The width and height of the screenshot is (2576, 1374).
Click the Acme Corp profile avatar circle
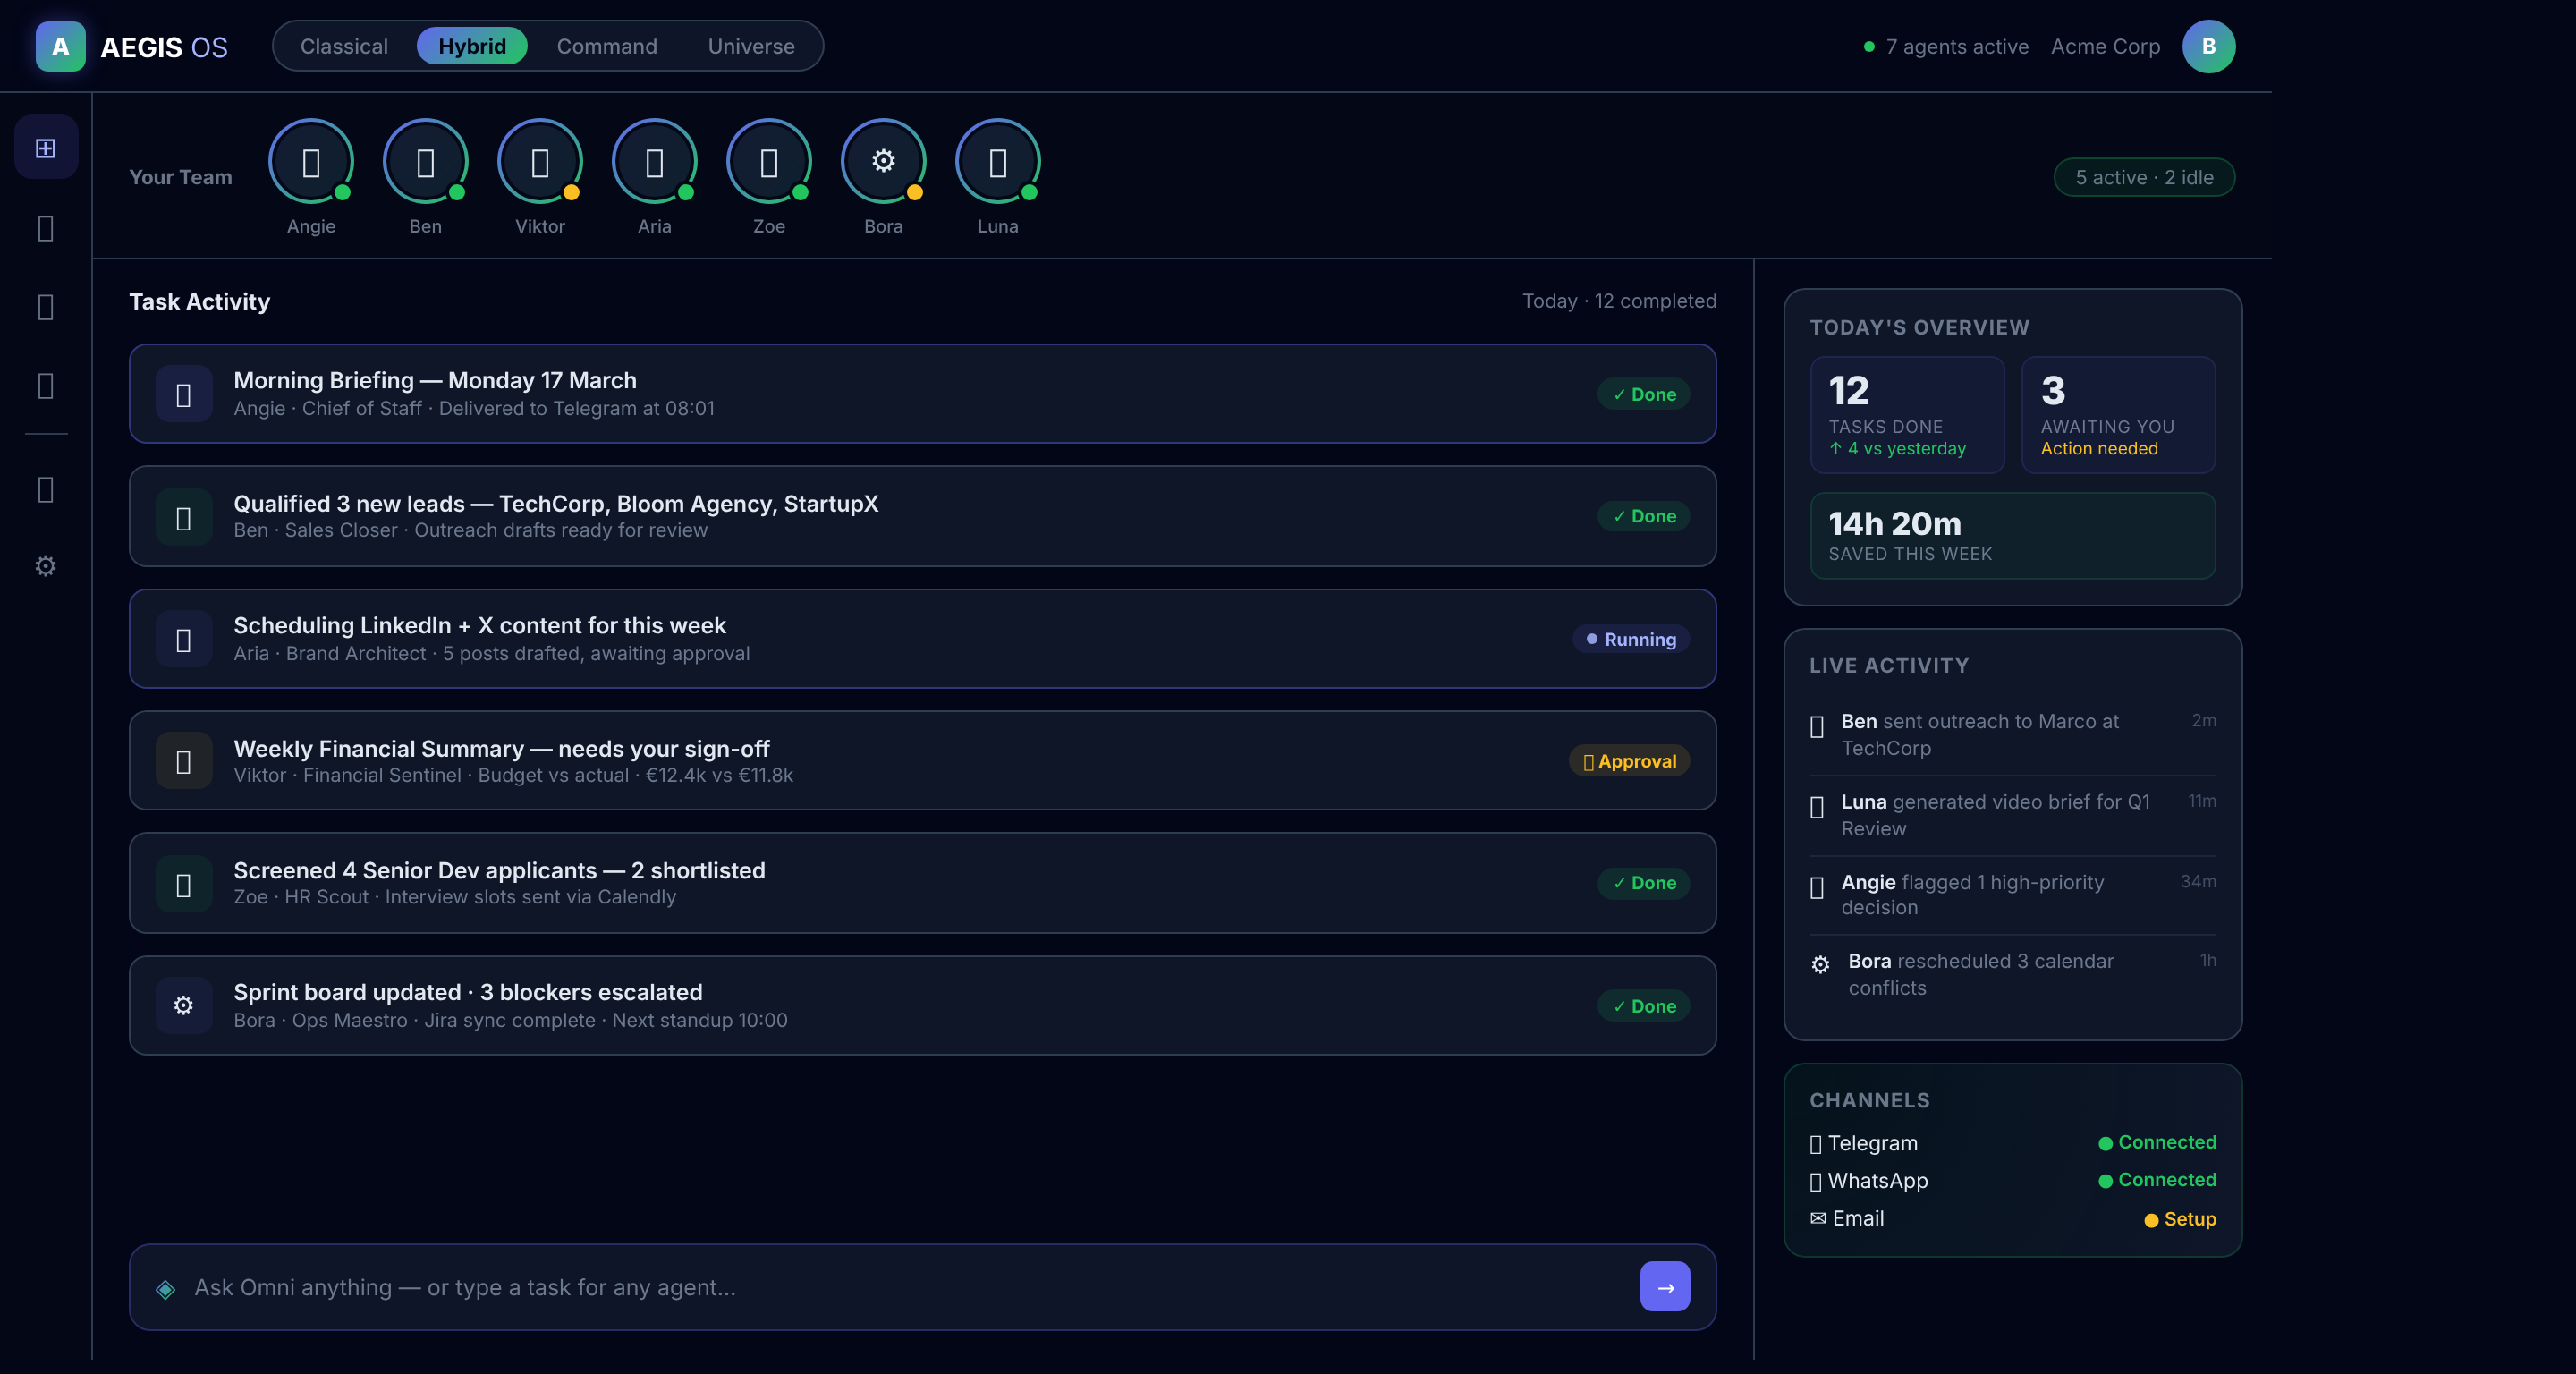2210,45
